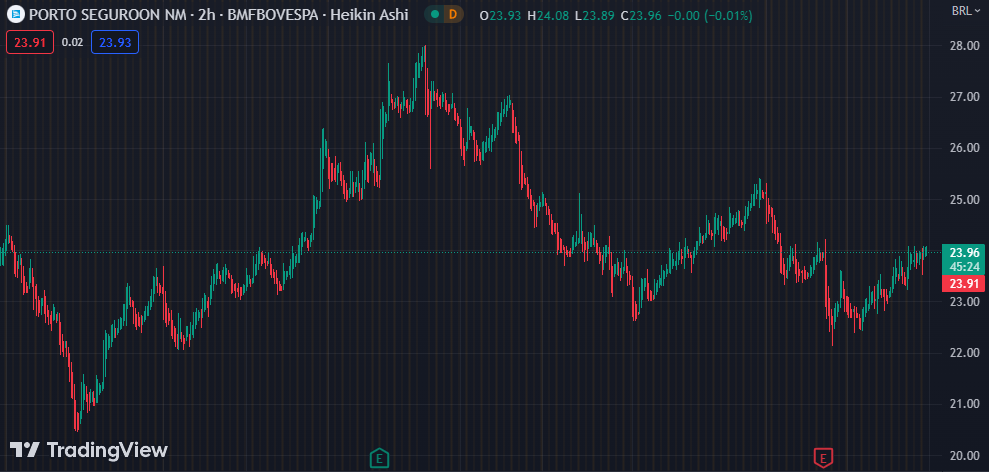Click the 45:24 bar countdown timer
The width and height of the screenshot is (989, 472).
click(x=963, y=267)
